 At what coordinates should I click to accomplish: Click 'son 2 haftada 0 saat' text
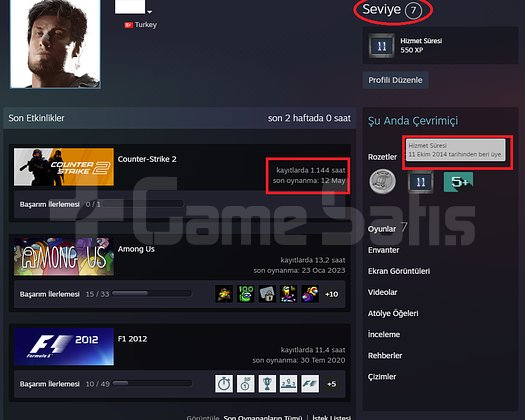[309, 118]
